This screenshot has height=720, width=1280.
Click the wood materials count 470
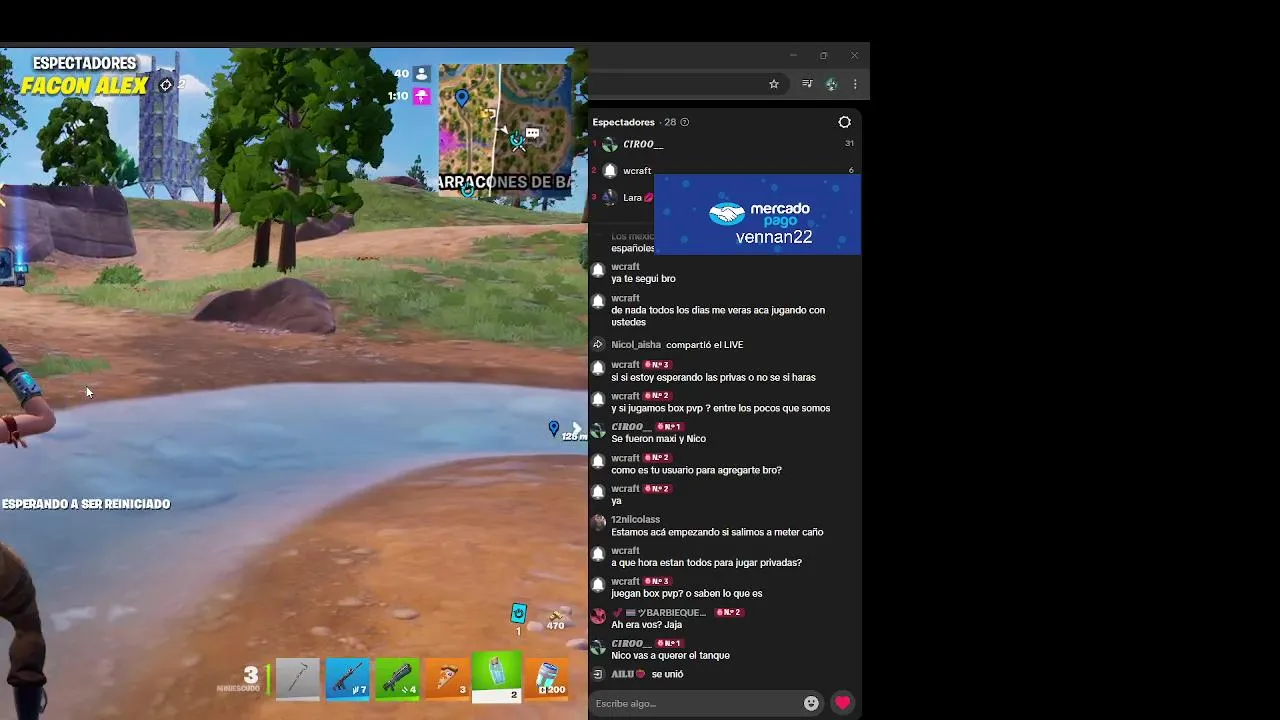(555, 625)
